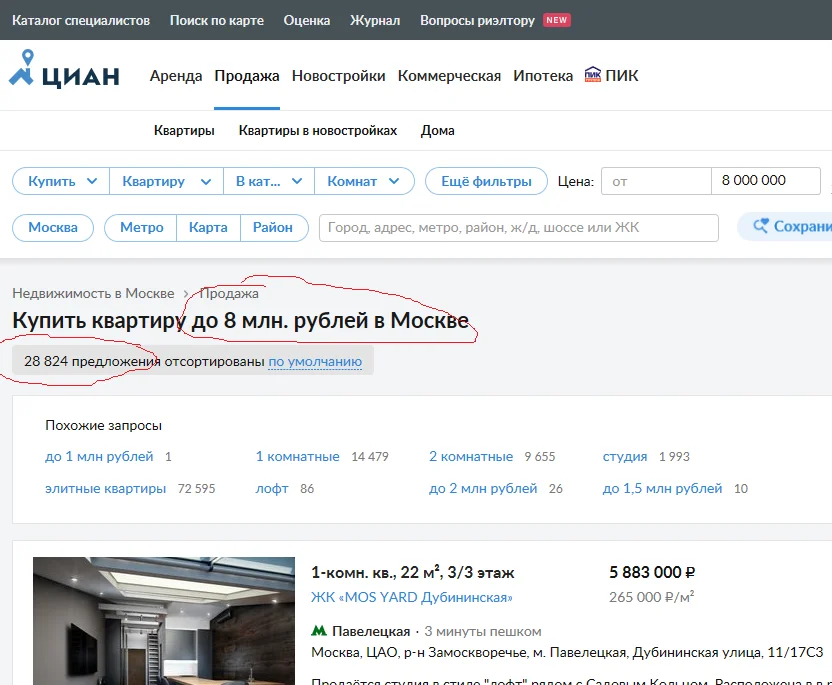
Task: Expand the Купить dropdown
Action: [61, 181]
